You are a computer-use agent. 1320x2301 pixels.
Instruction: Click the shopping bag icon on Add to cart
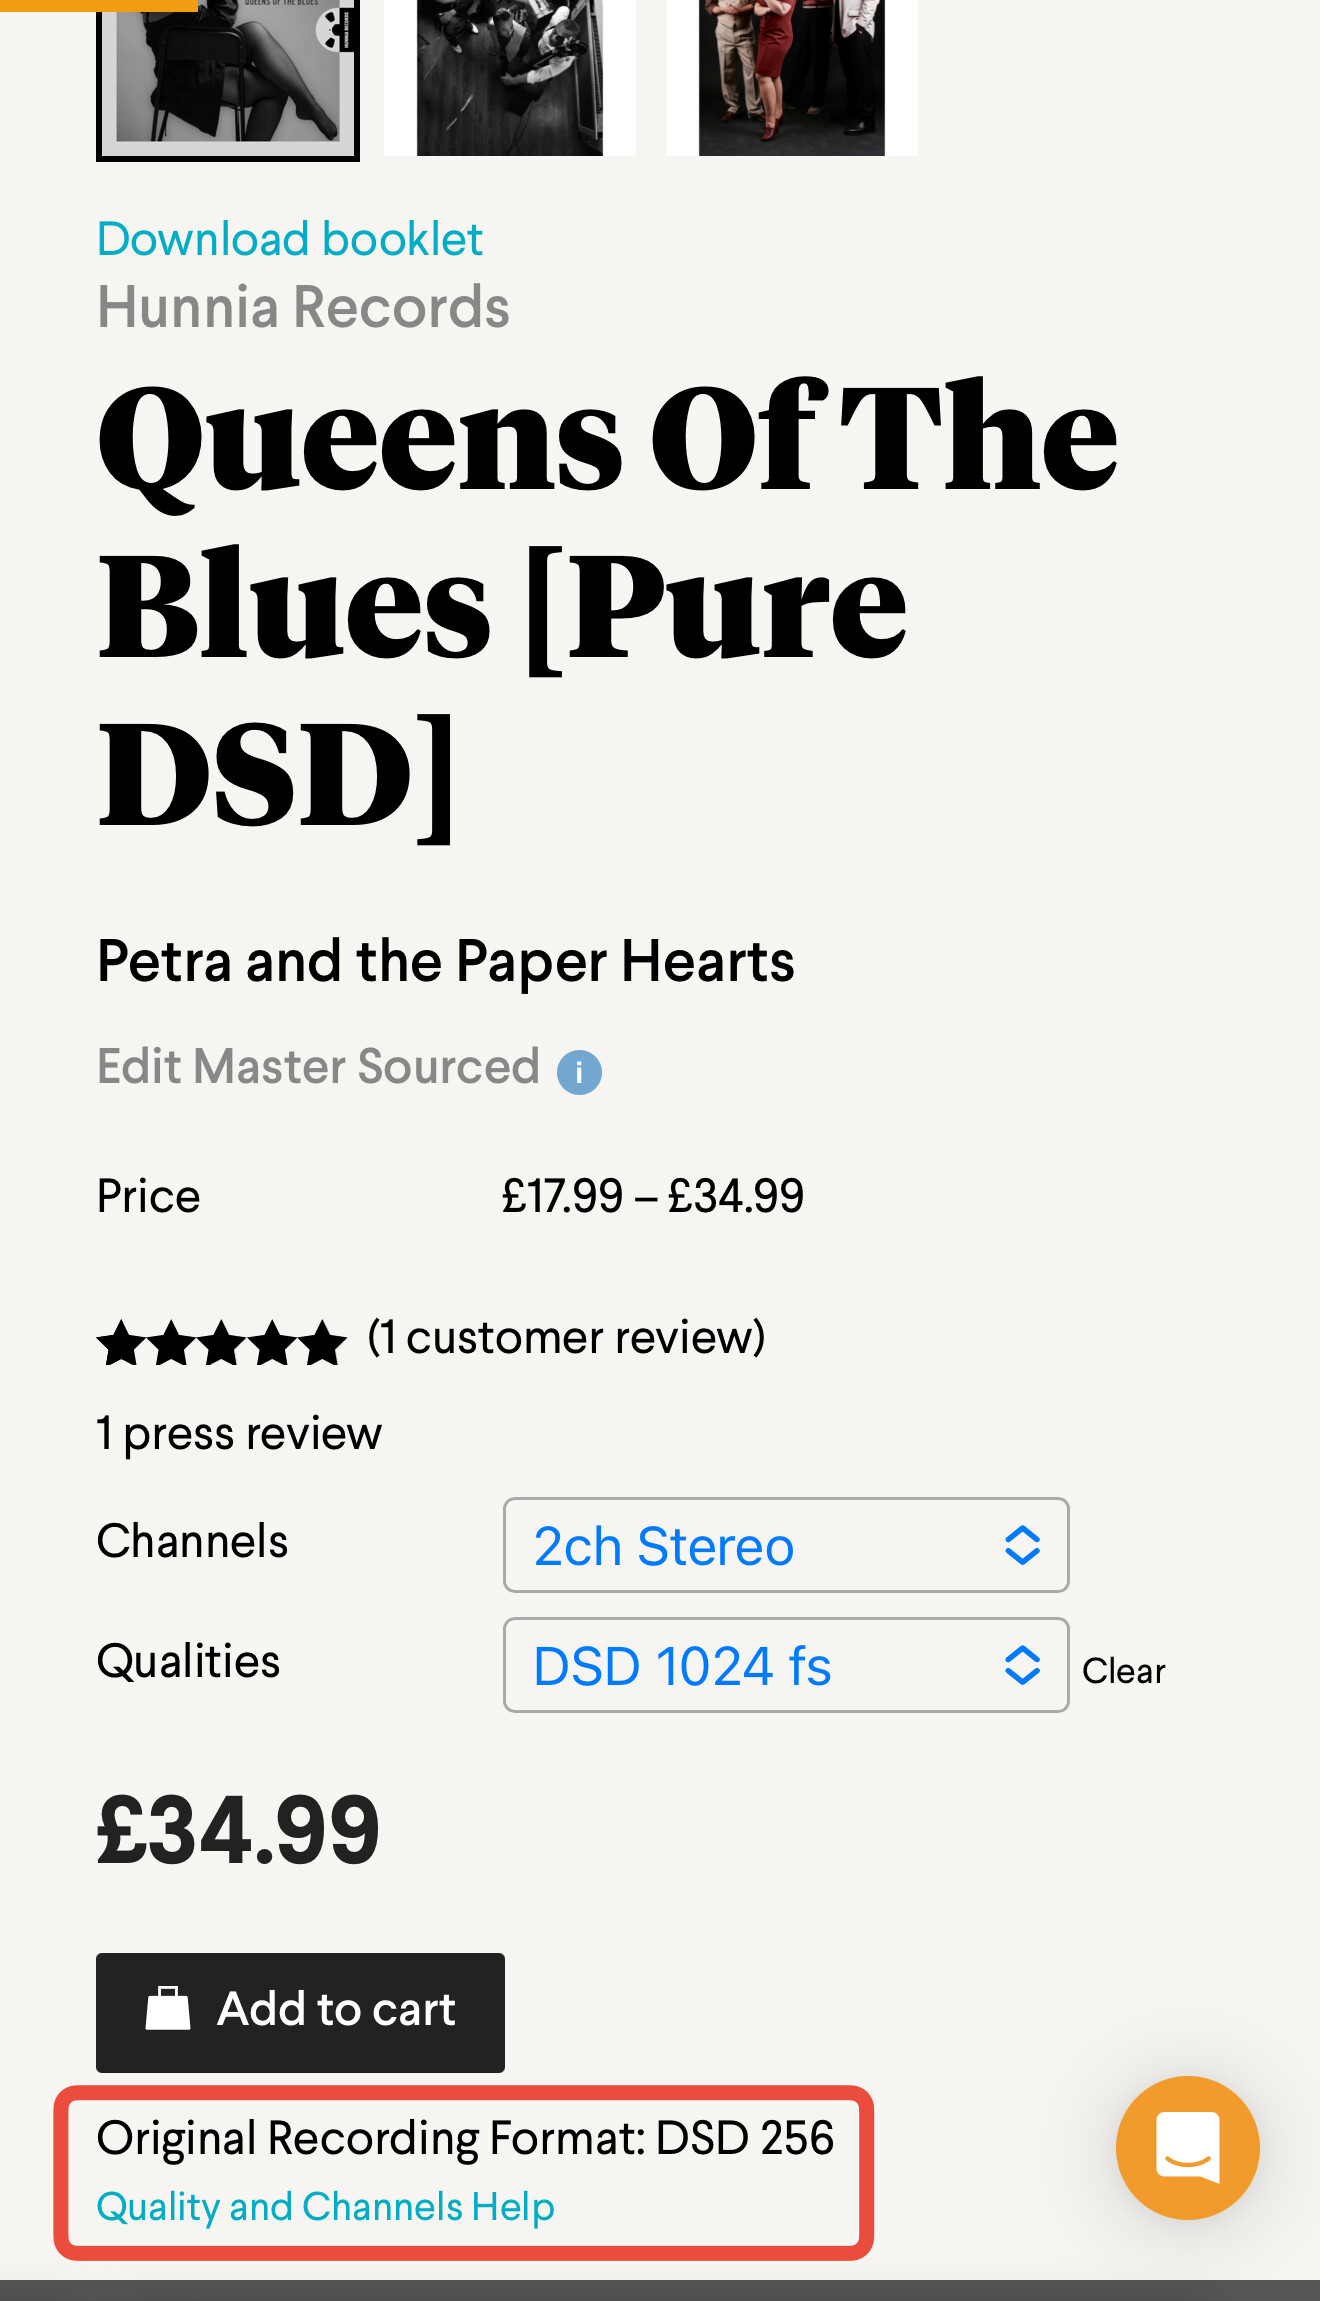[168, 2009]
